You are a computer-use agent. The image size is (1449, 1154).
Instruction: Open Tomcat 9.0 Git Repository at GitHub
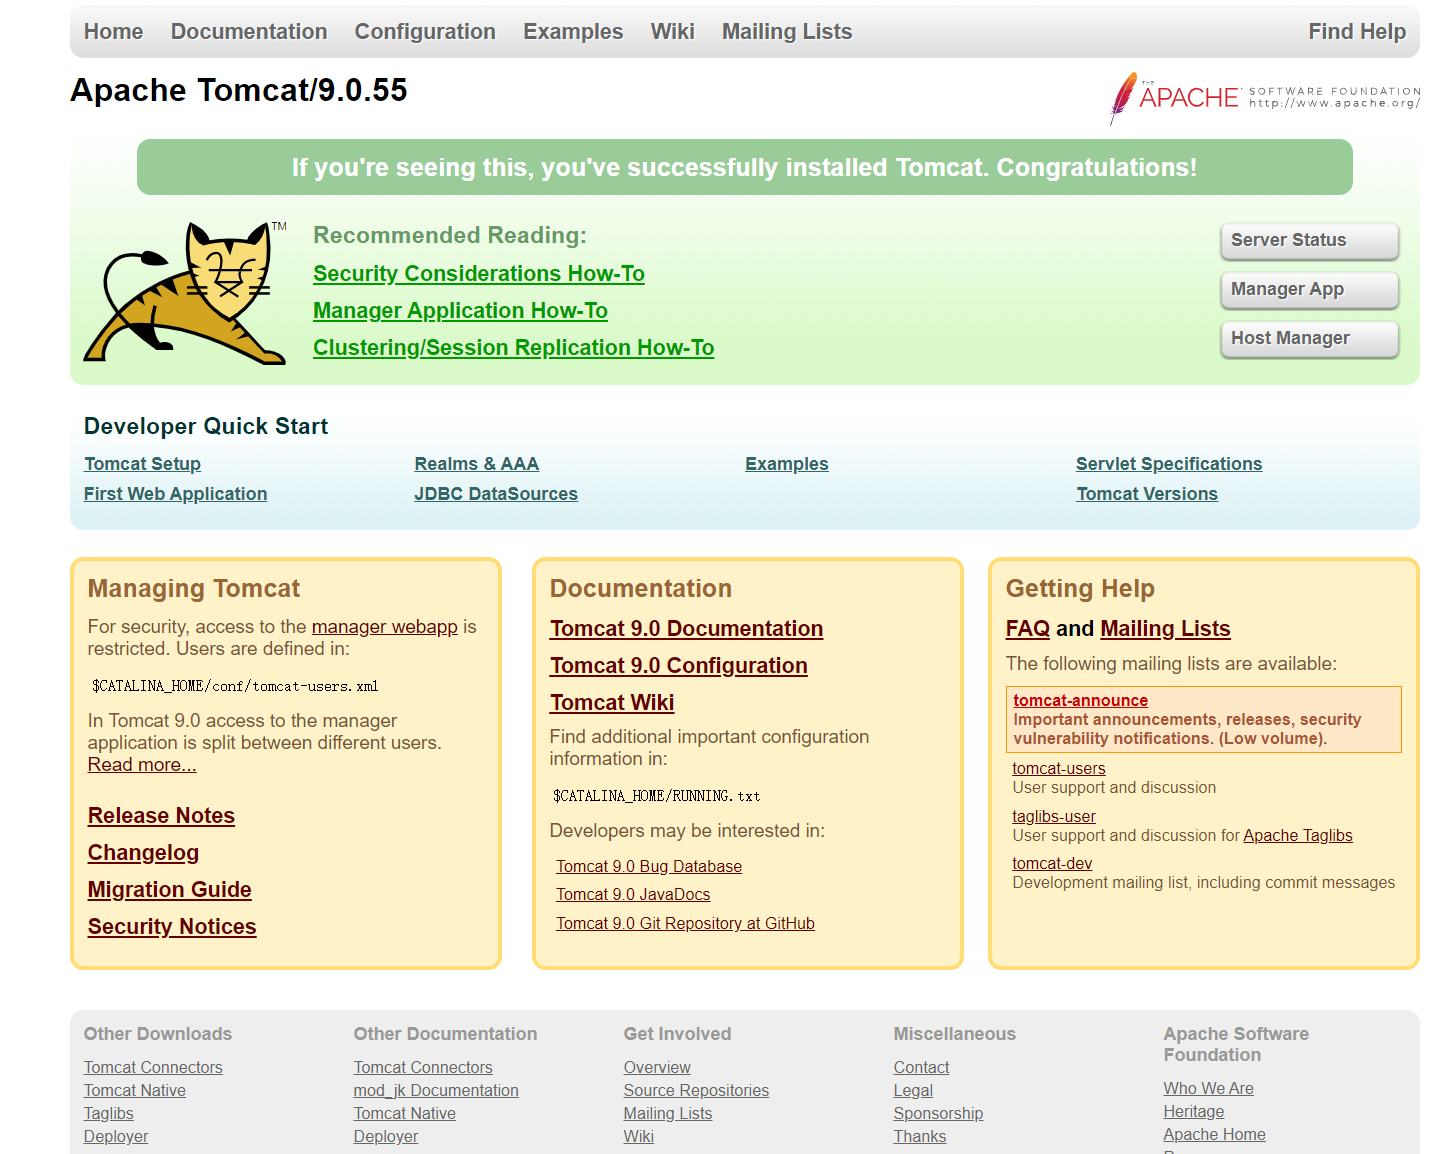685,924
